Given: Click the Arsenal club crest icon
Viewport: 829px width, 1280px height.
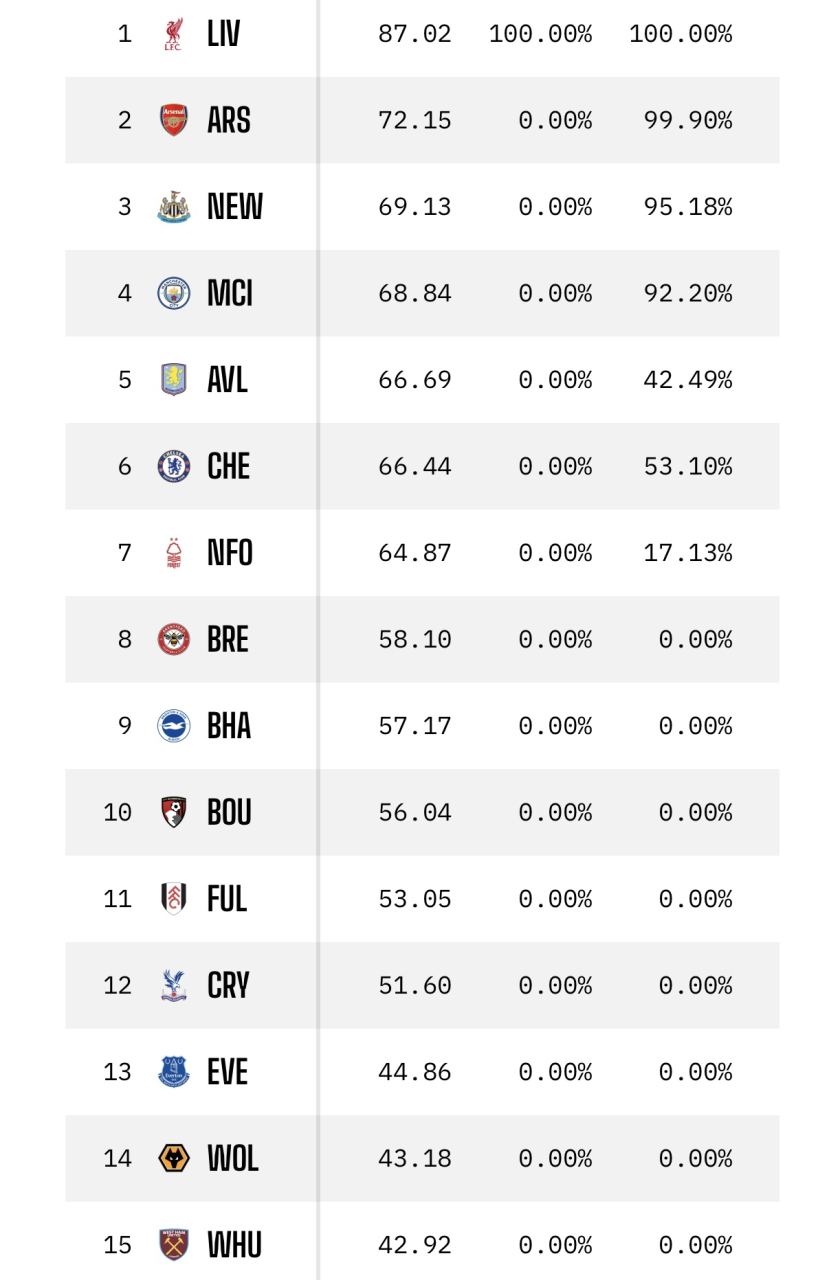Looking at the screenshot, I should [x=174, y=120].
